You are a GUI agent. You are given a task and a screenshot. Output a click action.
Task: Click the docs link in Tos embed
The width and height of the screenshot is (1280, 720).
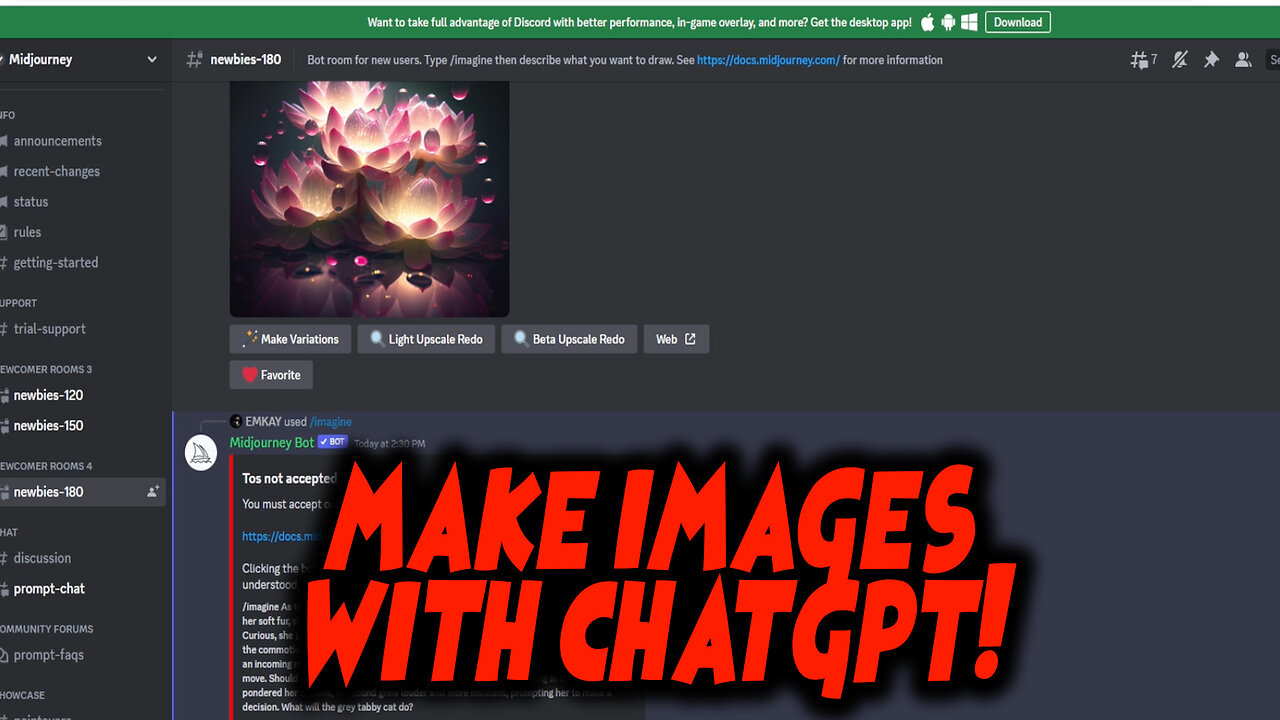coord(282,536)
